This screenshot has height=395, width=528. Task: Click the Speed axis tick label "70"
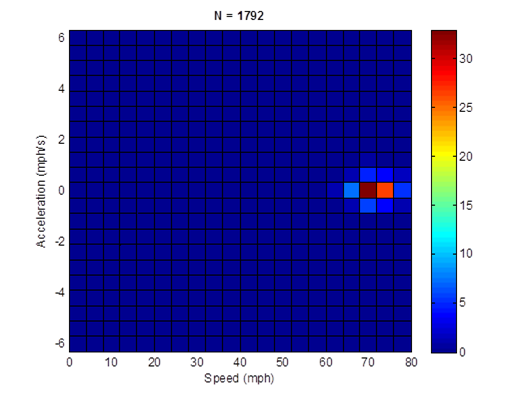coord(368,362)
